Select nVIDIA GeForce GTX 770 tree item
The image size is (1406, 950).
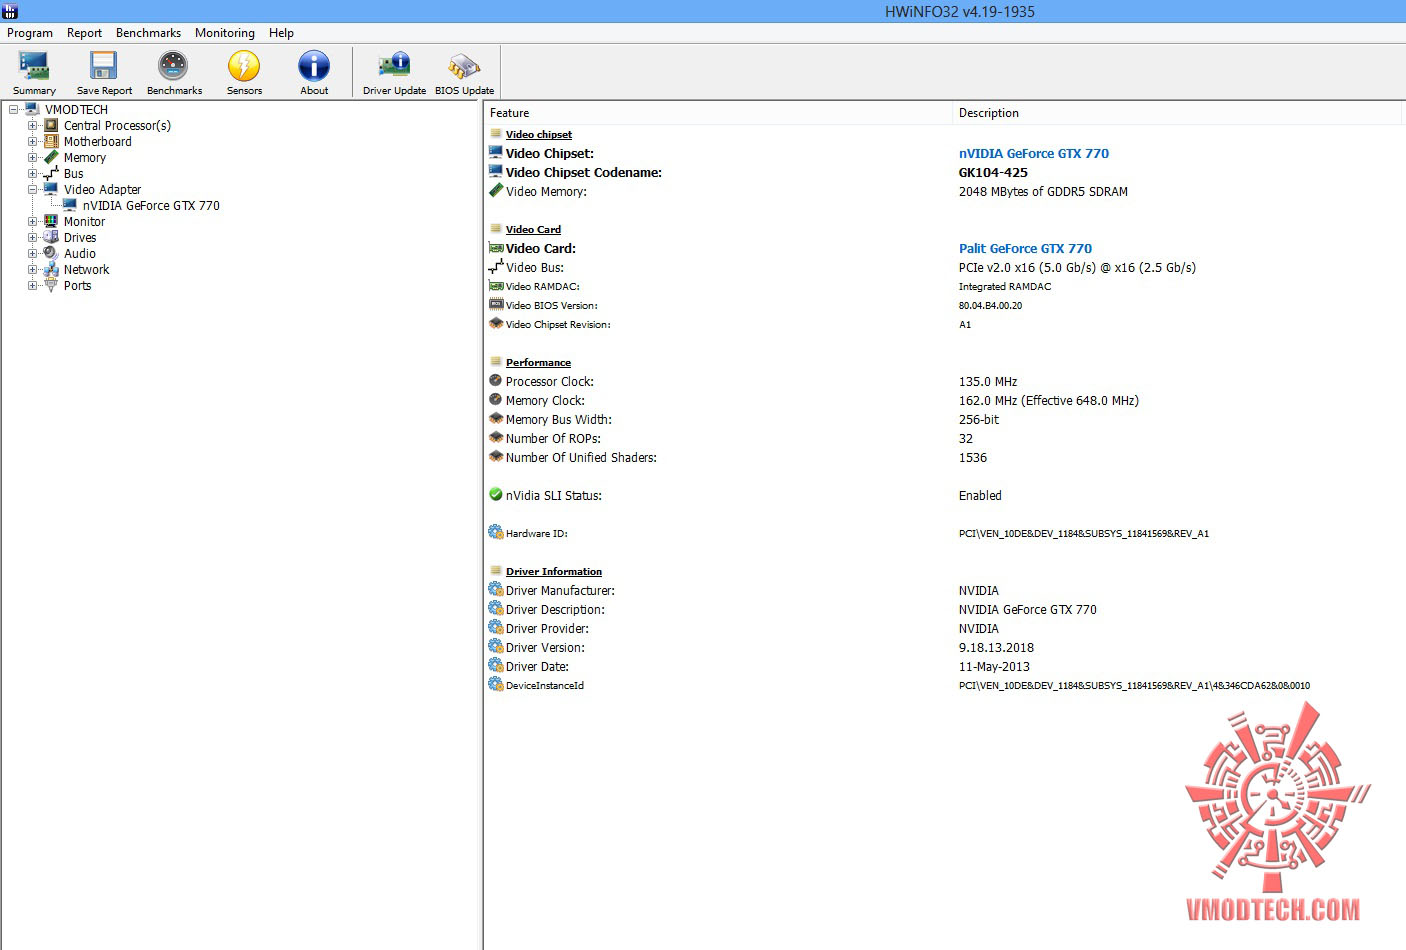(x=151, y=206)
